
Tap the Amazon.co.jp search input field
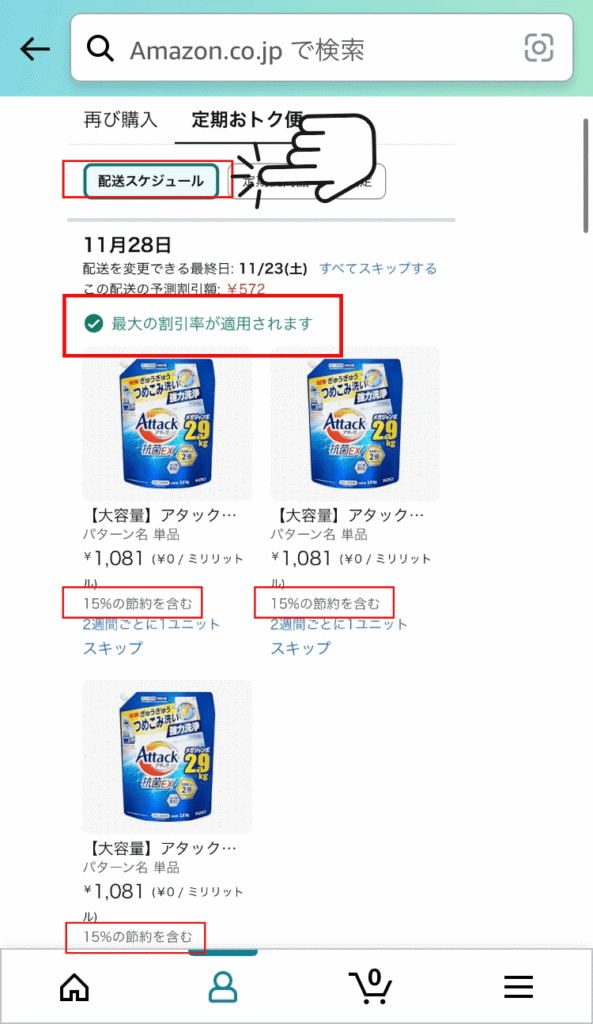250,47
